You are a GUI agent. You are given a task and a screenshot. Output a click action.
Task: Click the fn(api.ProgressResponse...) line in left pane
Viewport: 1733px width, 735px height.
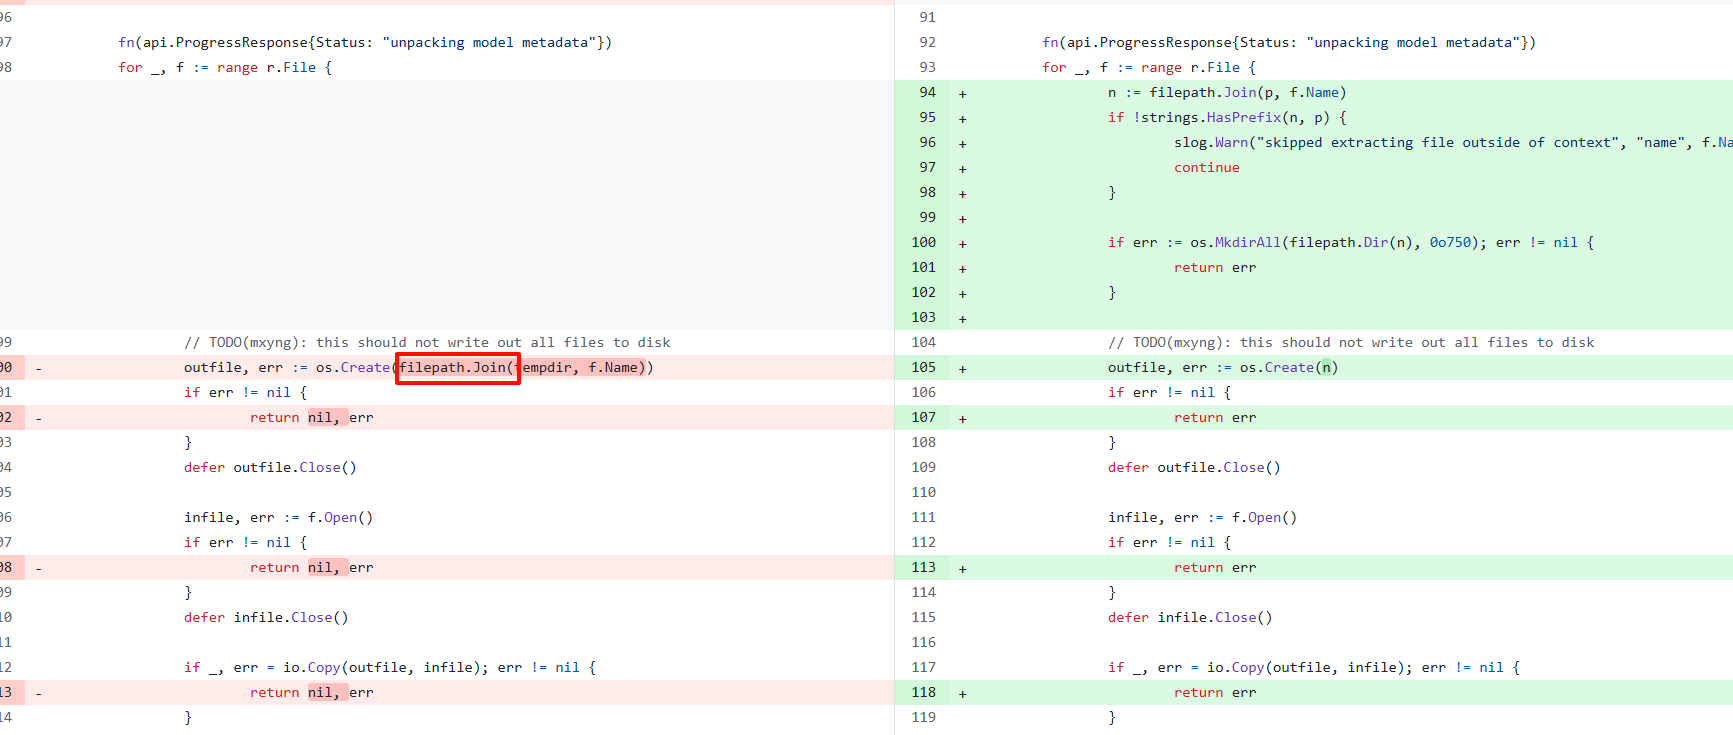coord(365,42)
